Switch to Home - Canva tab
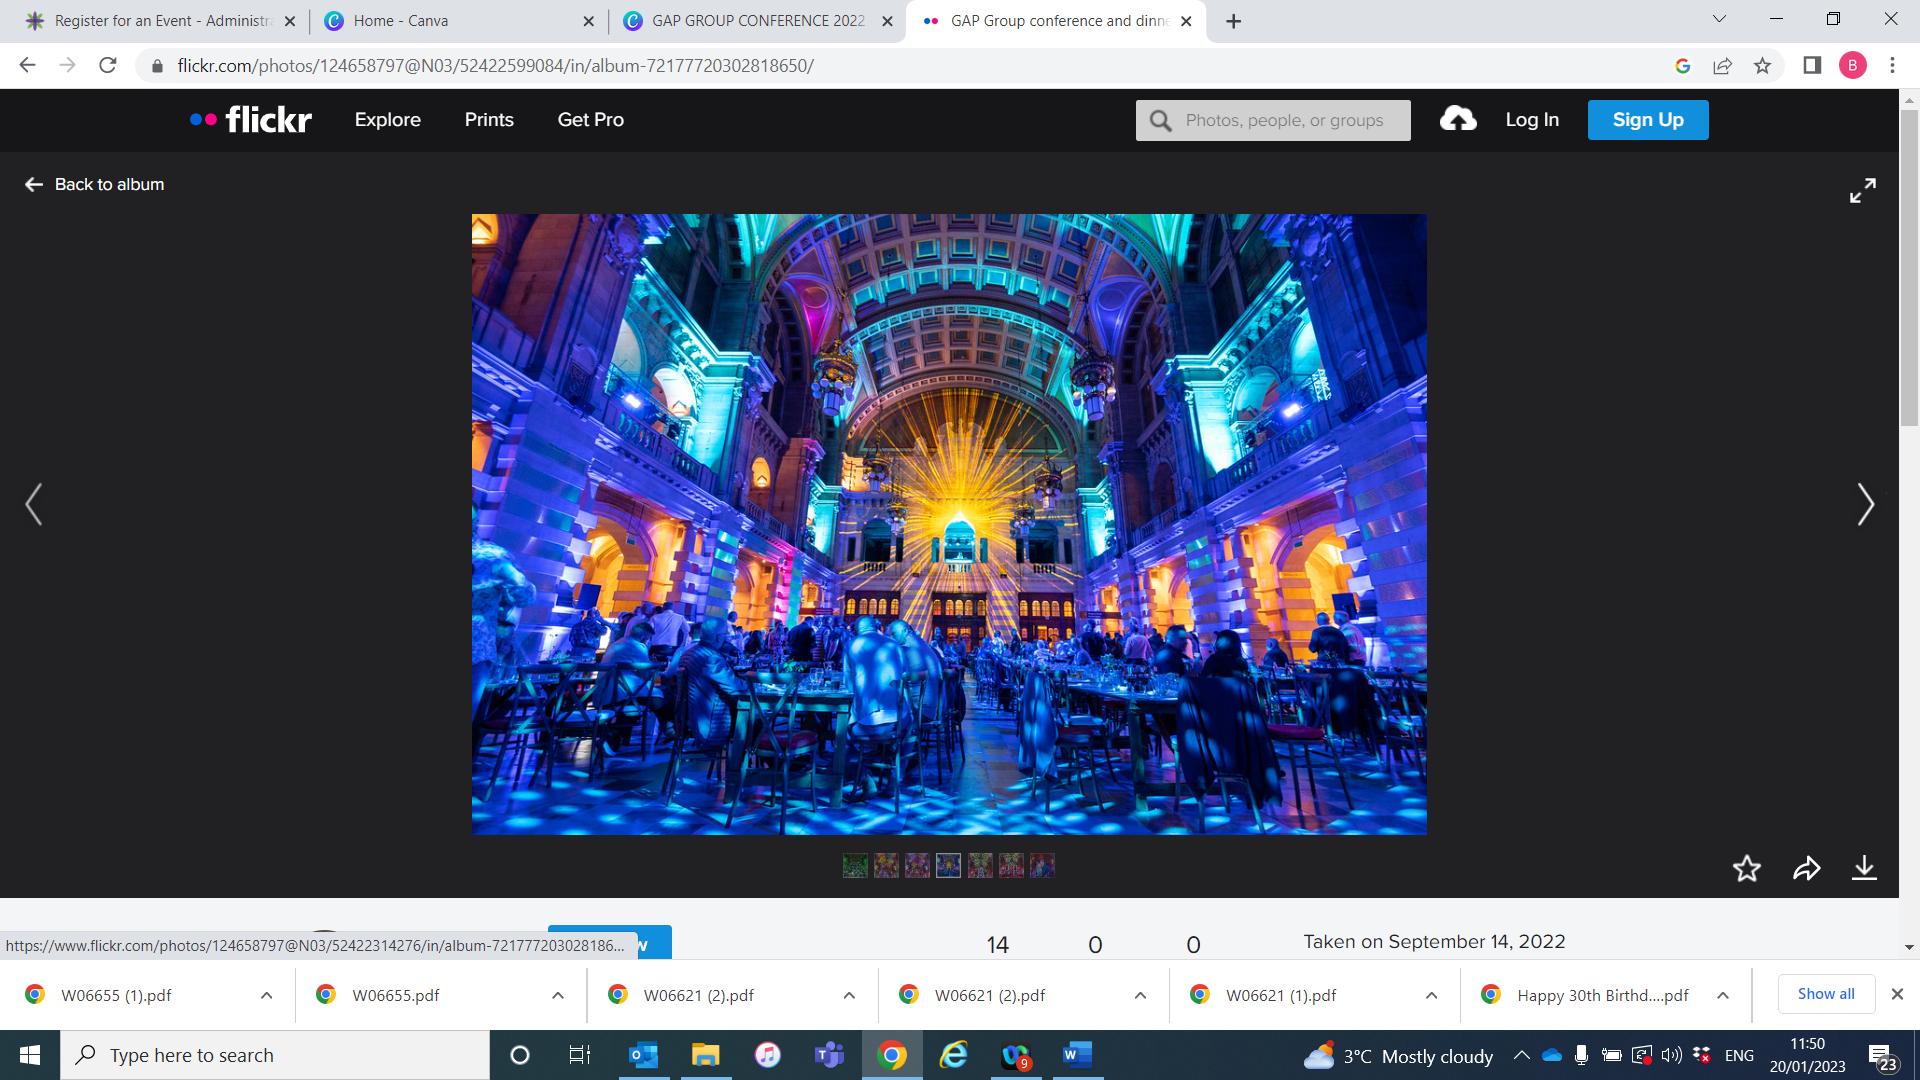 [400, 21]
